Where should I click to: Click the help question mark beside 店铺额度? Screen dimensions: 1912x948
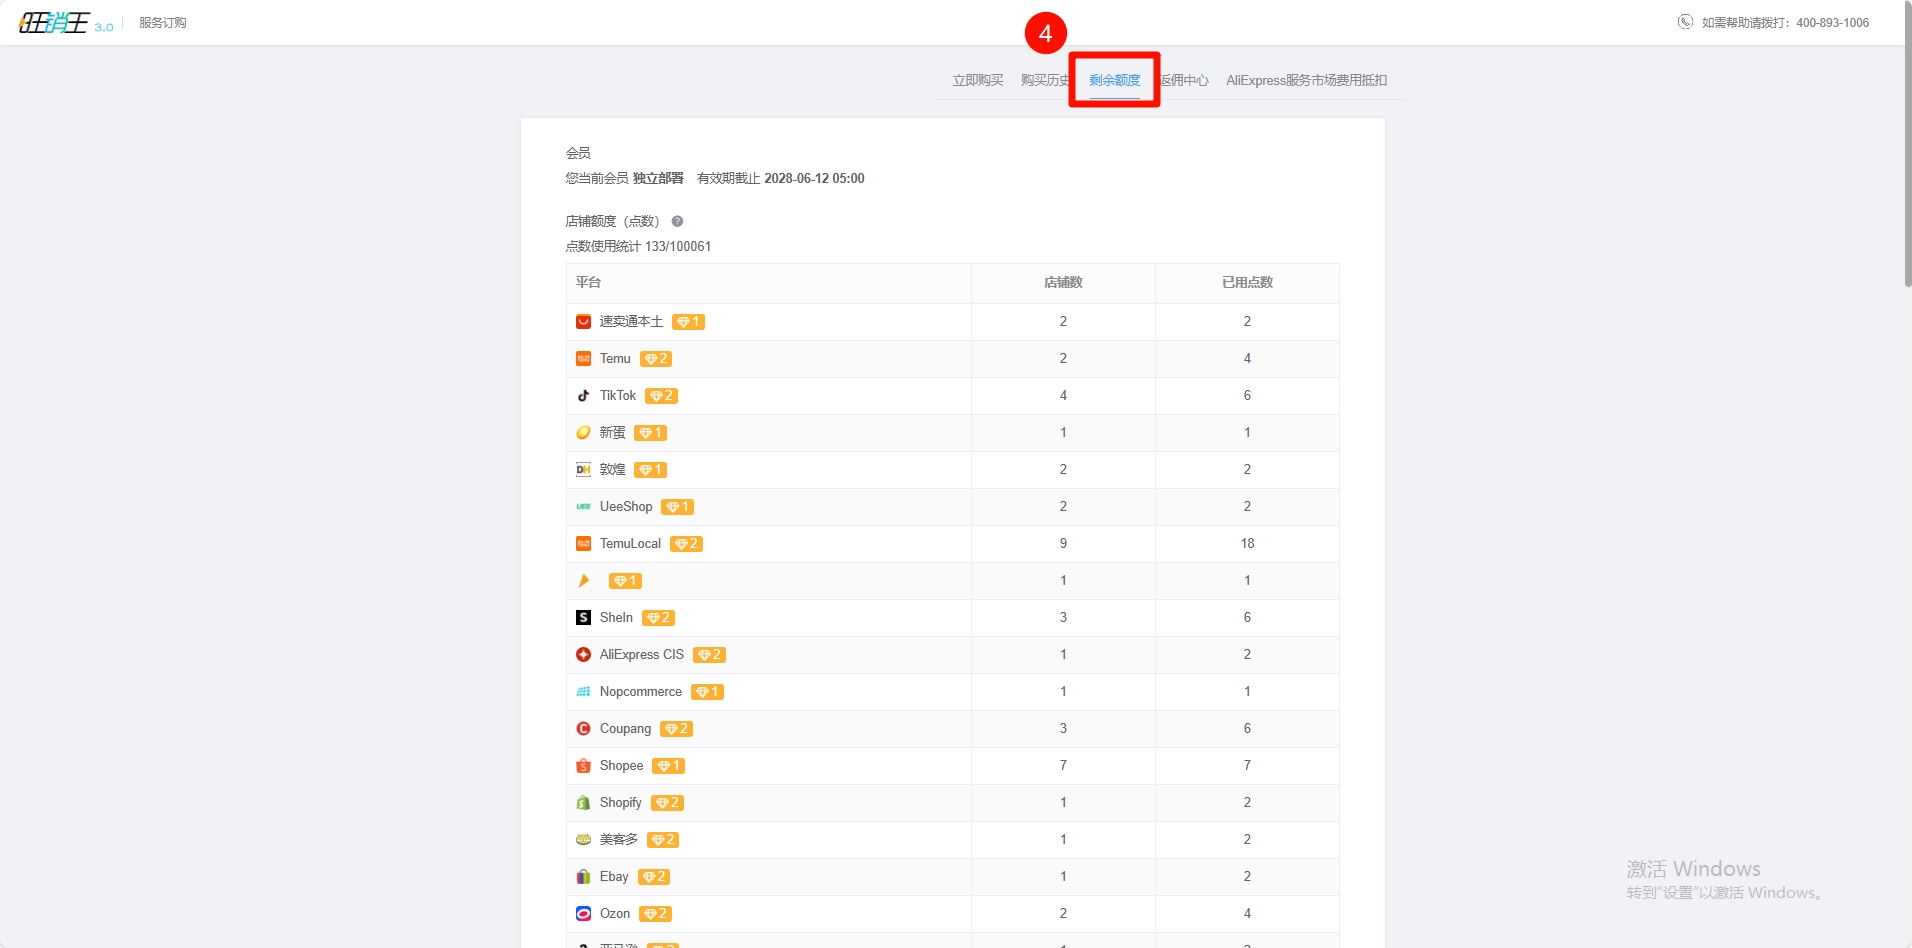coord(677,221)
